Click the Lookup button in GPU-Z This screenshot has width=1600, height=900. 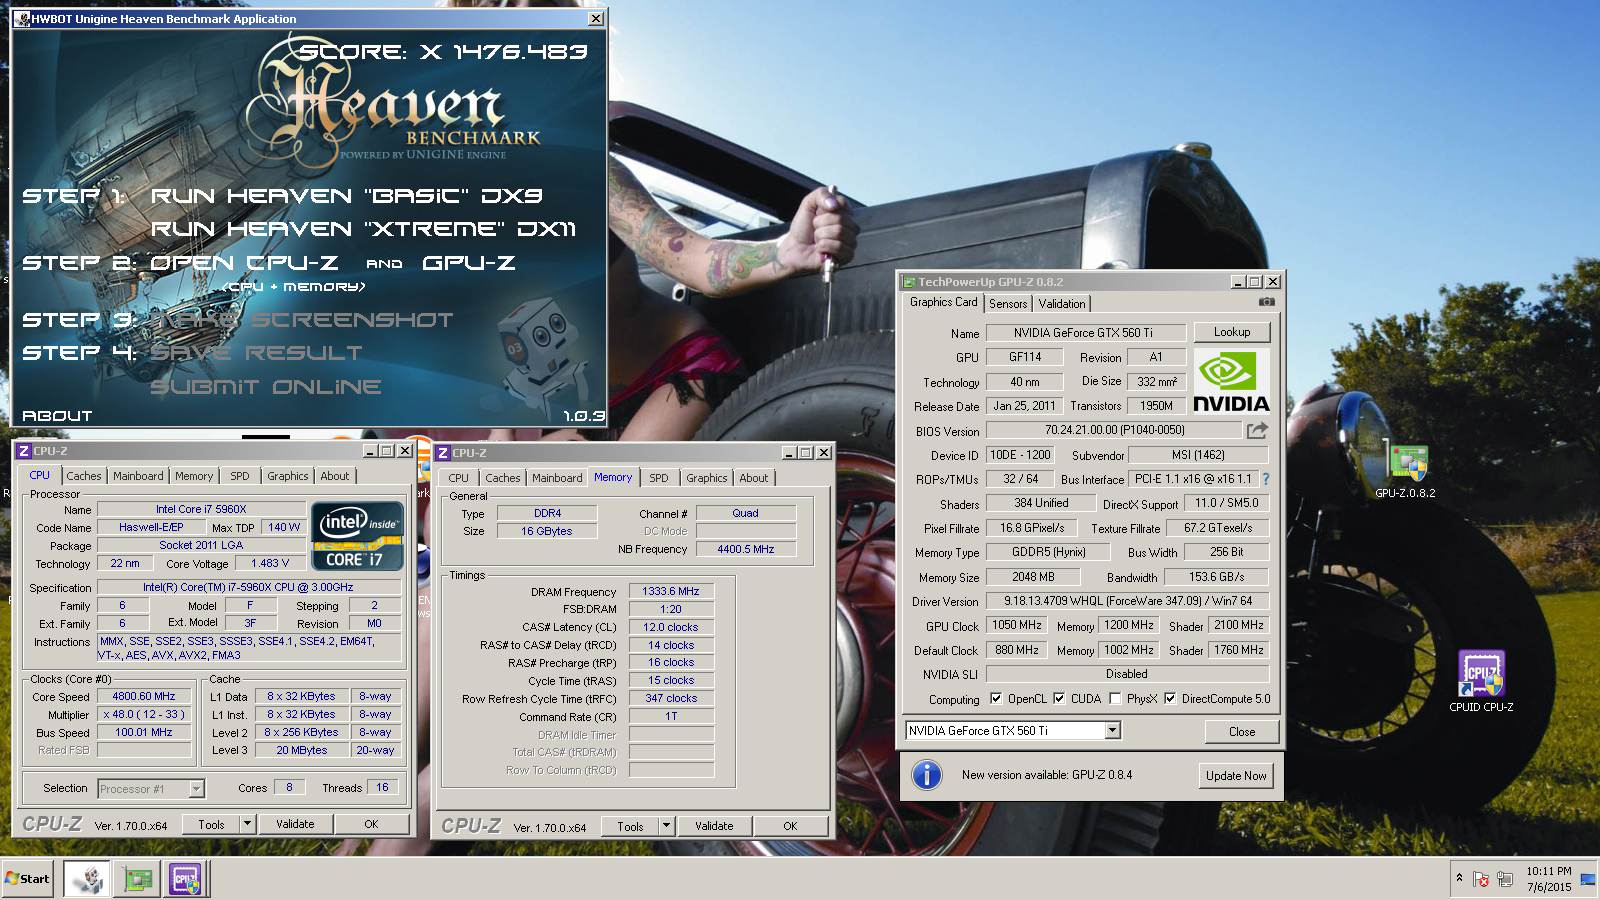click(x=1232, y=332)
